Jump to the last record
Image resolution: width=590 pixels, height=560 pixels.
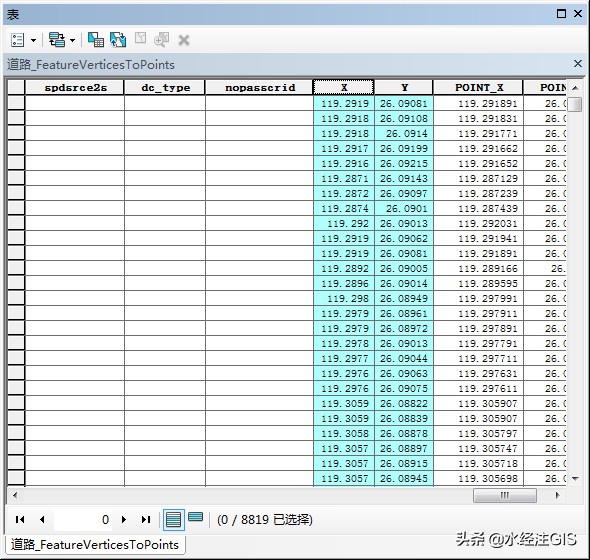click(x=146, y=519)
